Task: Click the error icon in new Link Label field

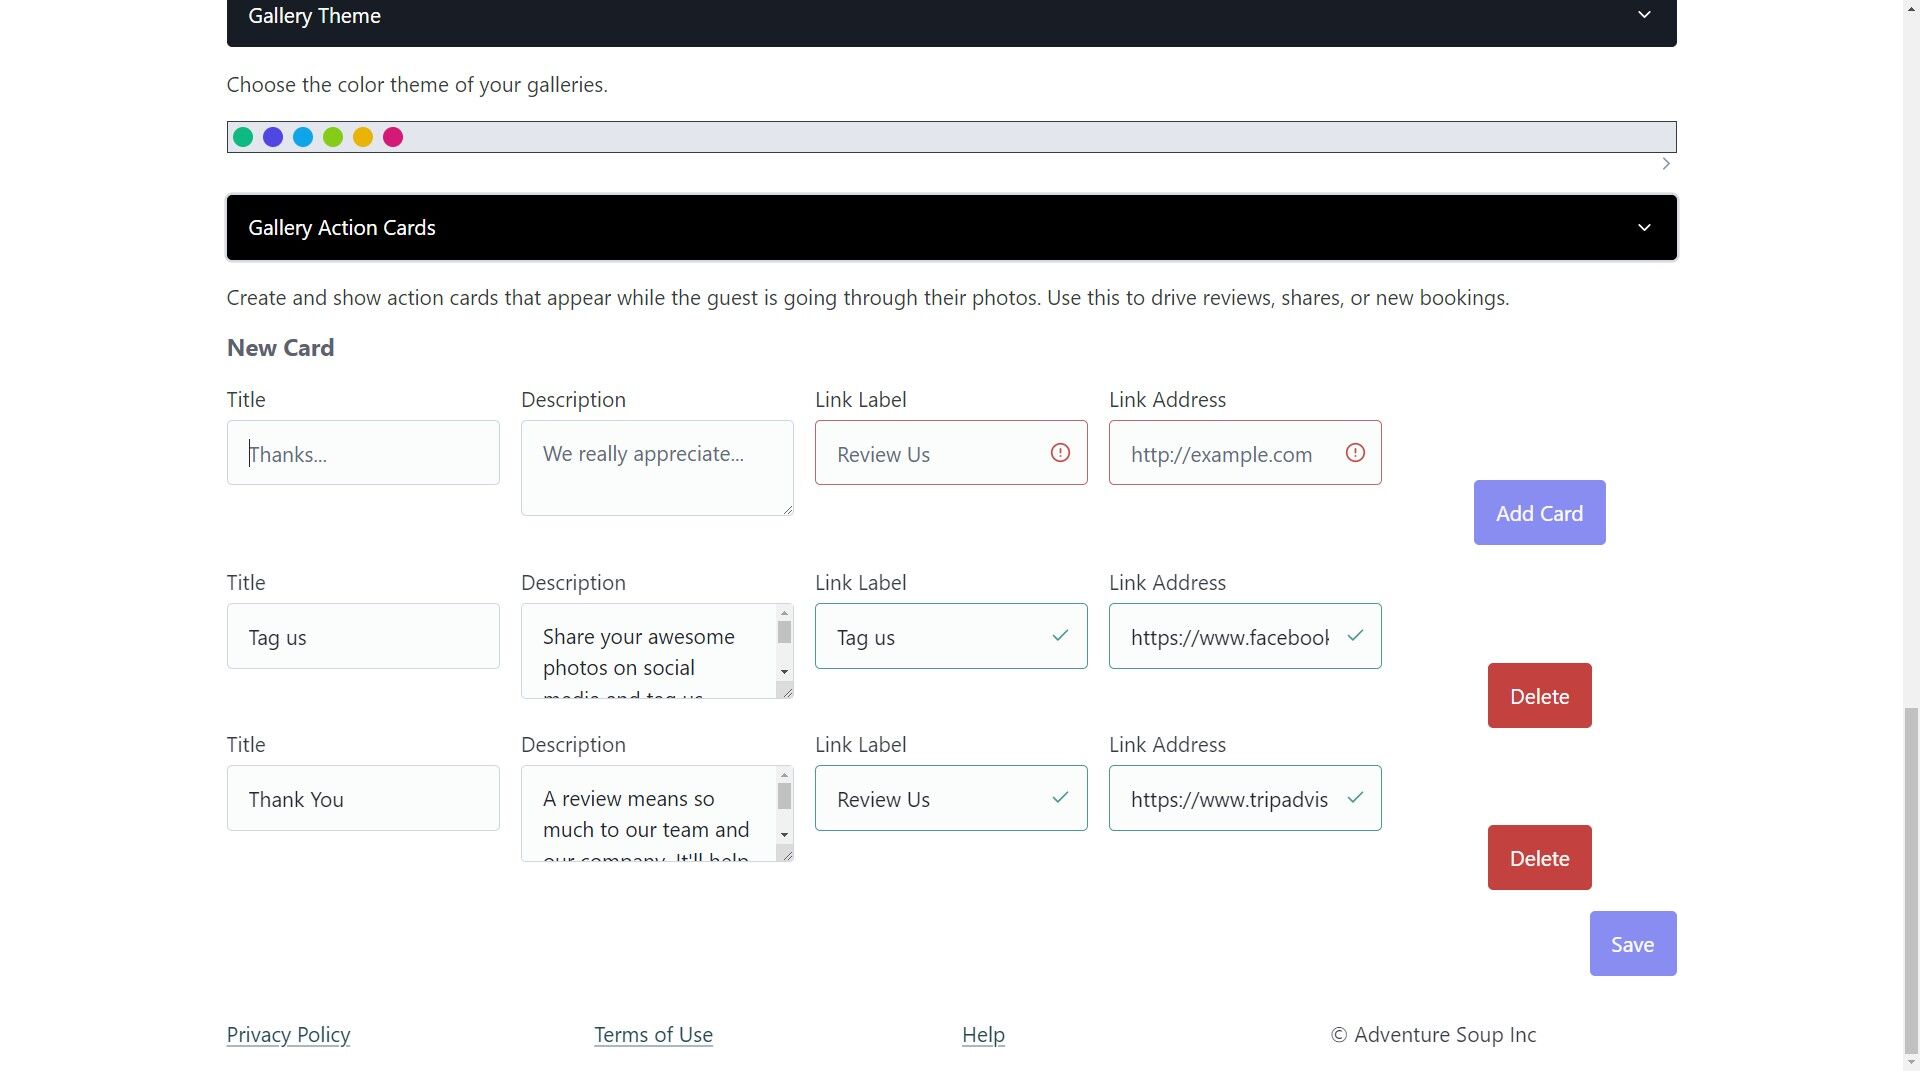Action: [1060, 453]
